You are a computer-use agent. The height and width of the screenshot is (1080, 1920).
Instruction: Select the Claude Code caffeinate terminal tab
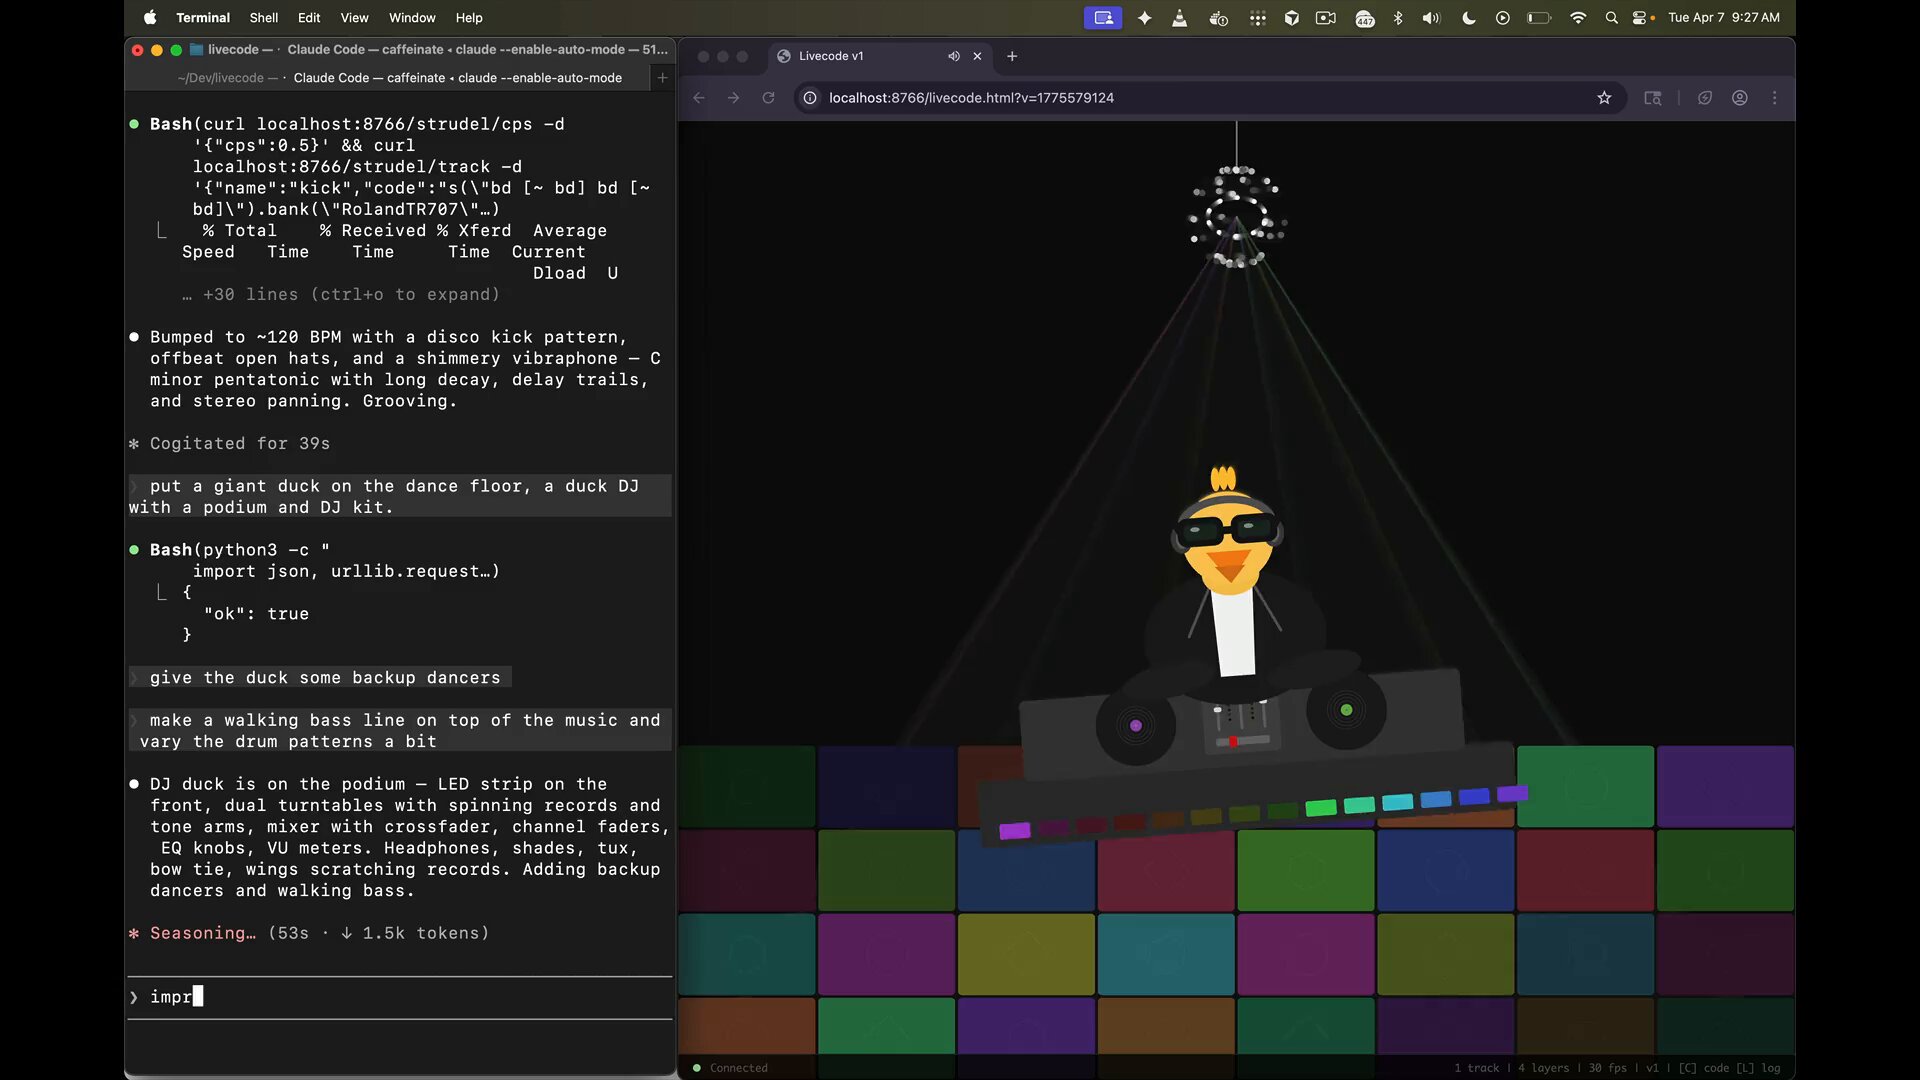(457, 78)
